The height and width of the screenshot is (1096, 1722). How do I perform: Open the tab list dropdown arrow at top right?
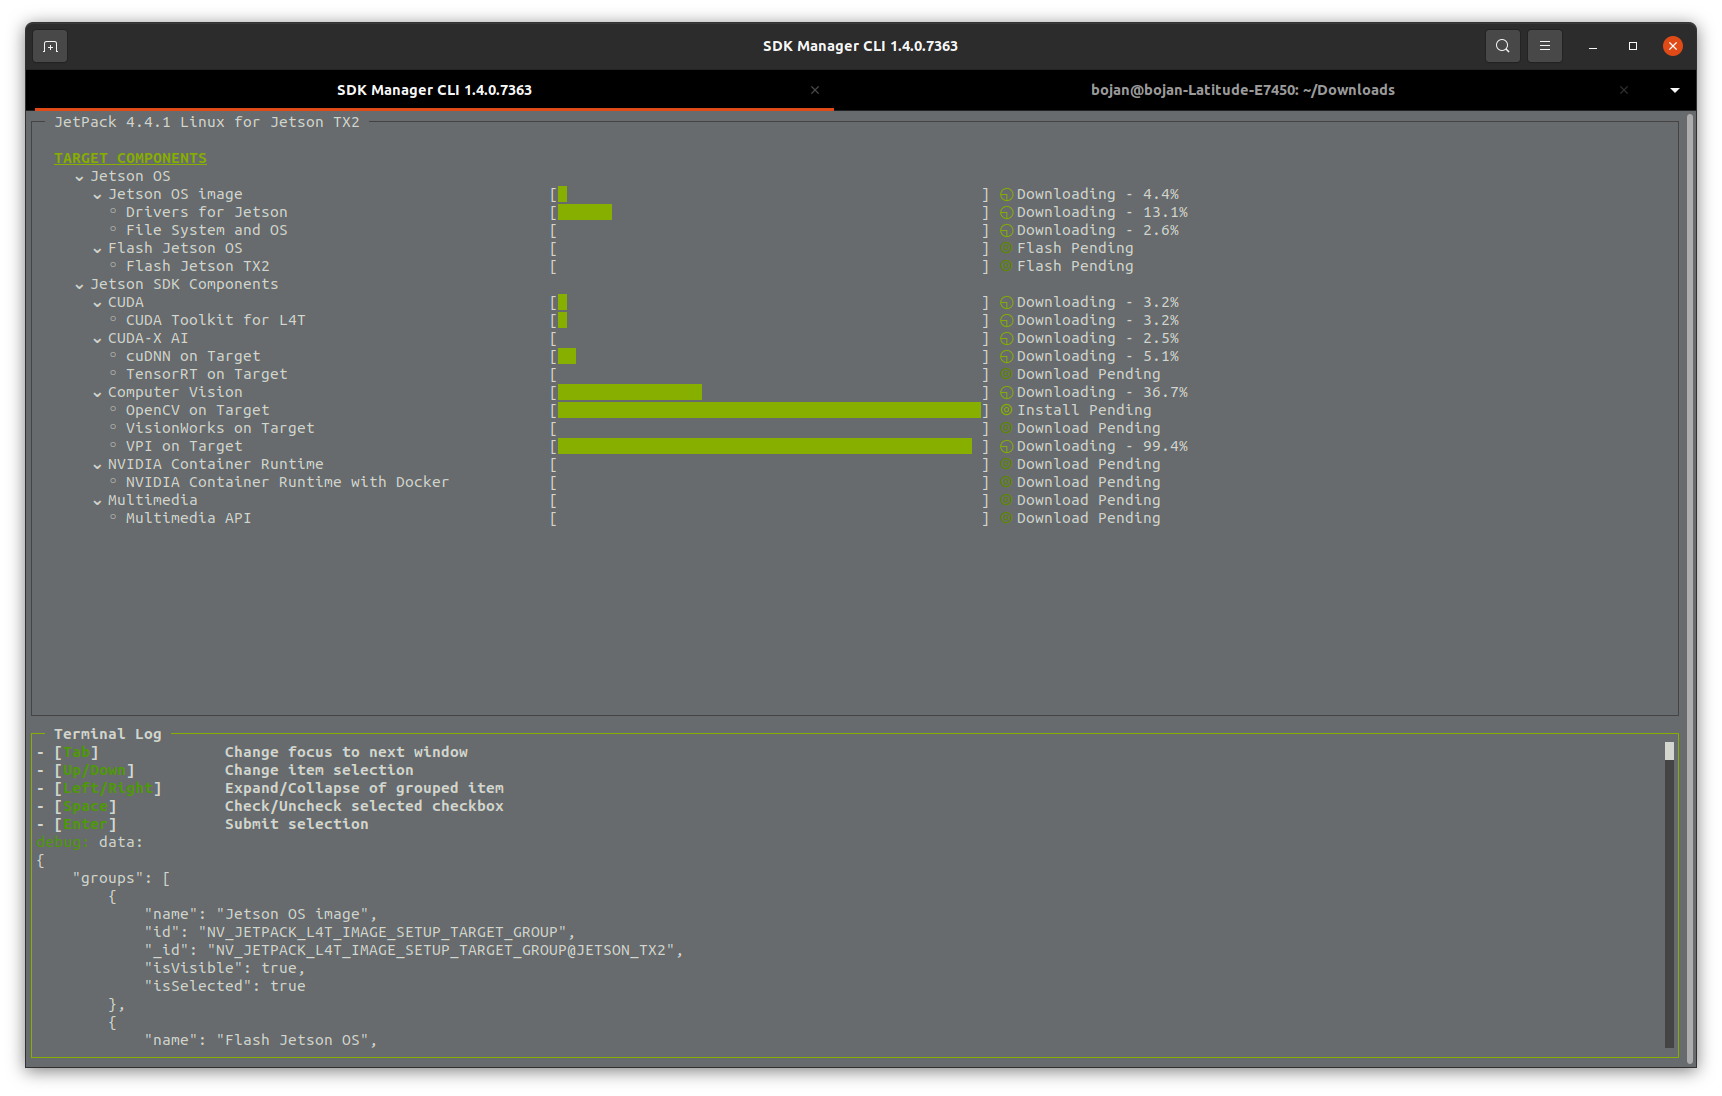(x=1674, y=90)
